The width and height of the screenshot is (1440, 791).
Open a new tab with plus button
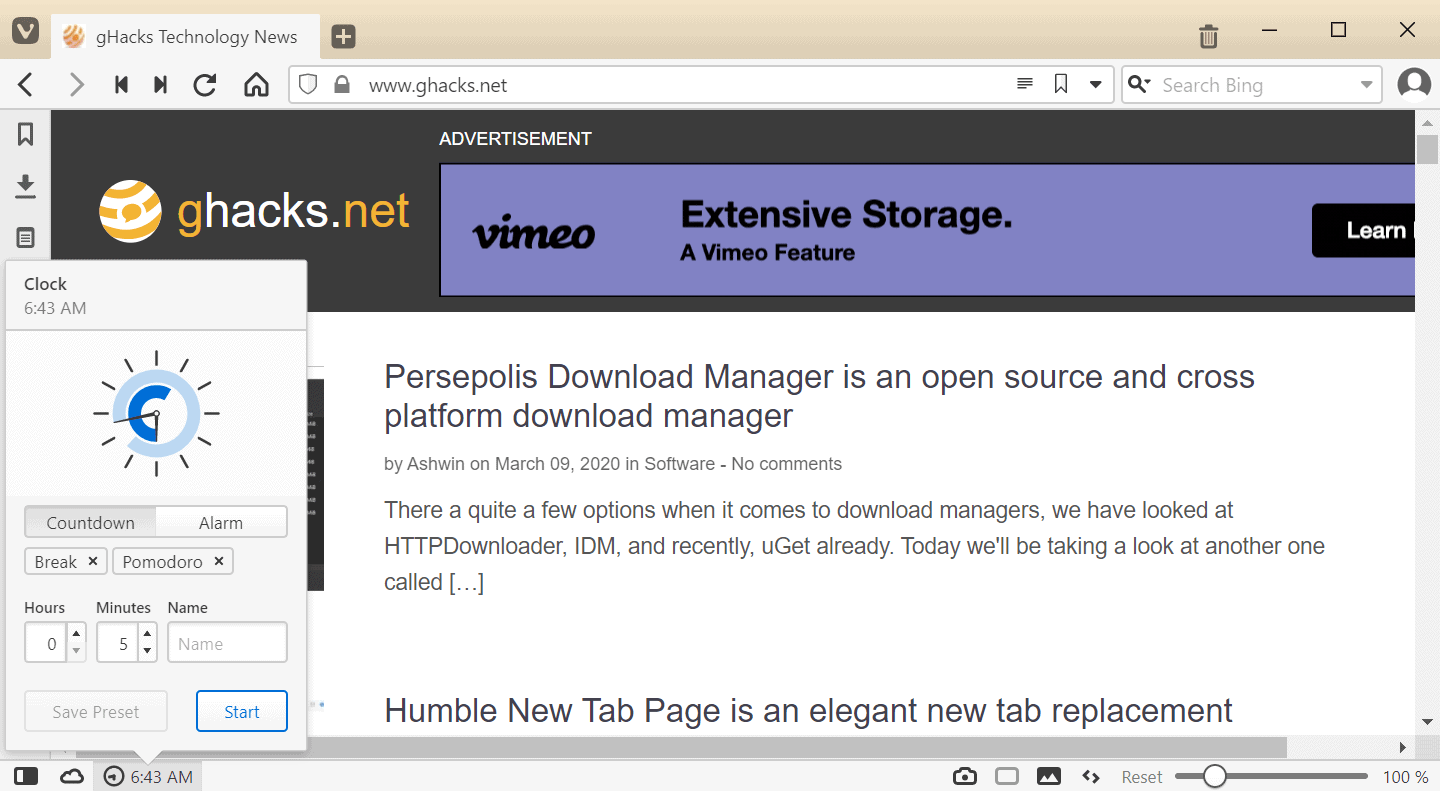point(343,37)
